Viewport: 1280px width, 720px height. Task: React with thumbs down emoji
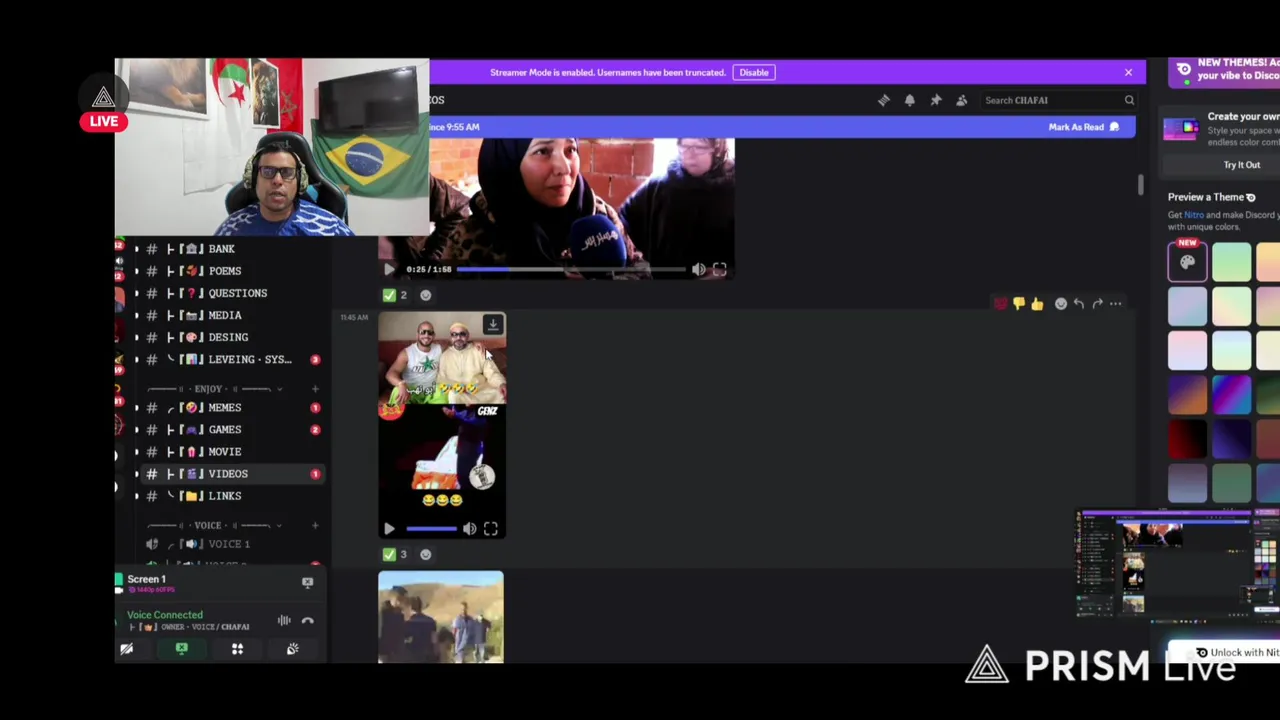[x=1018, y=304]
